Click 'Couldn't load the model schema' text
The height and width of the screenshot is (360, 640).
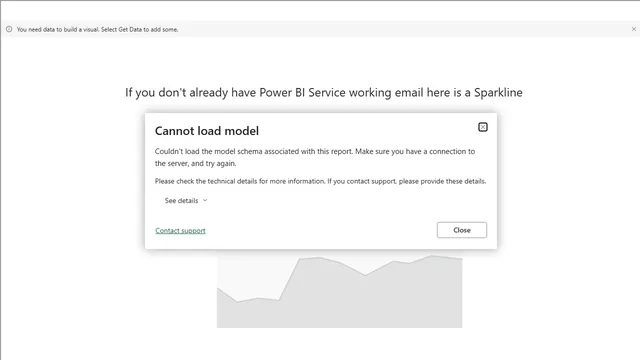pyautogui.click(x=315, y=157)
